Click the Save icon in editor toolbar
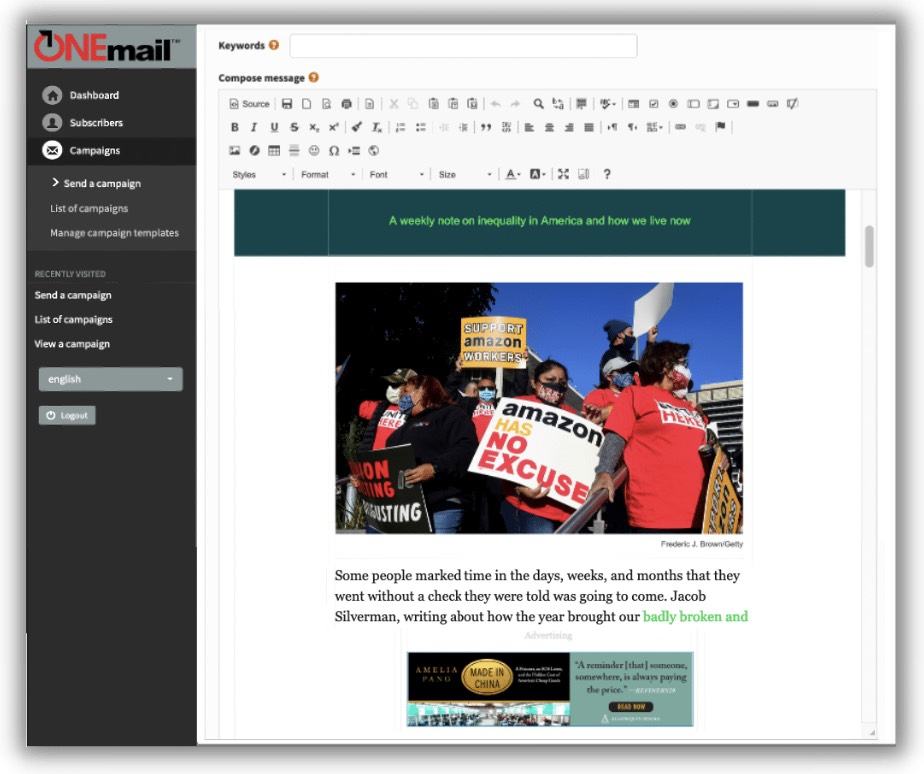The width and height of the screenshot is (924, 774). coord(287,104)
